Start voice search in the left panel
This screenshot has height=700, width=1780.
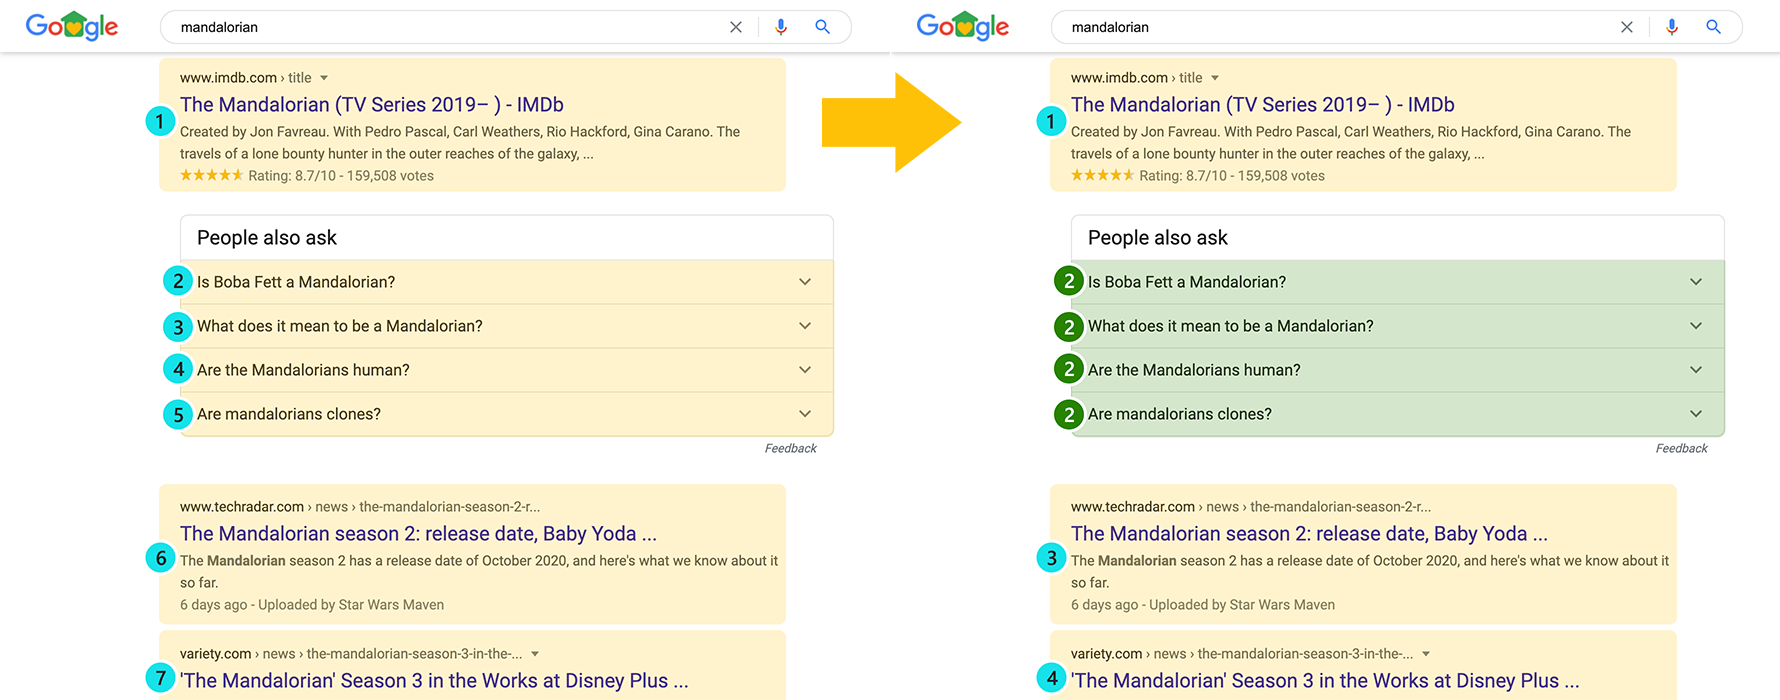(781, 27)
